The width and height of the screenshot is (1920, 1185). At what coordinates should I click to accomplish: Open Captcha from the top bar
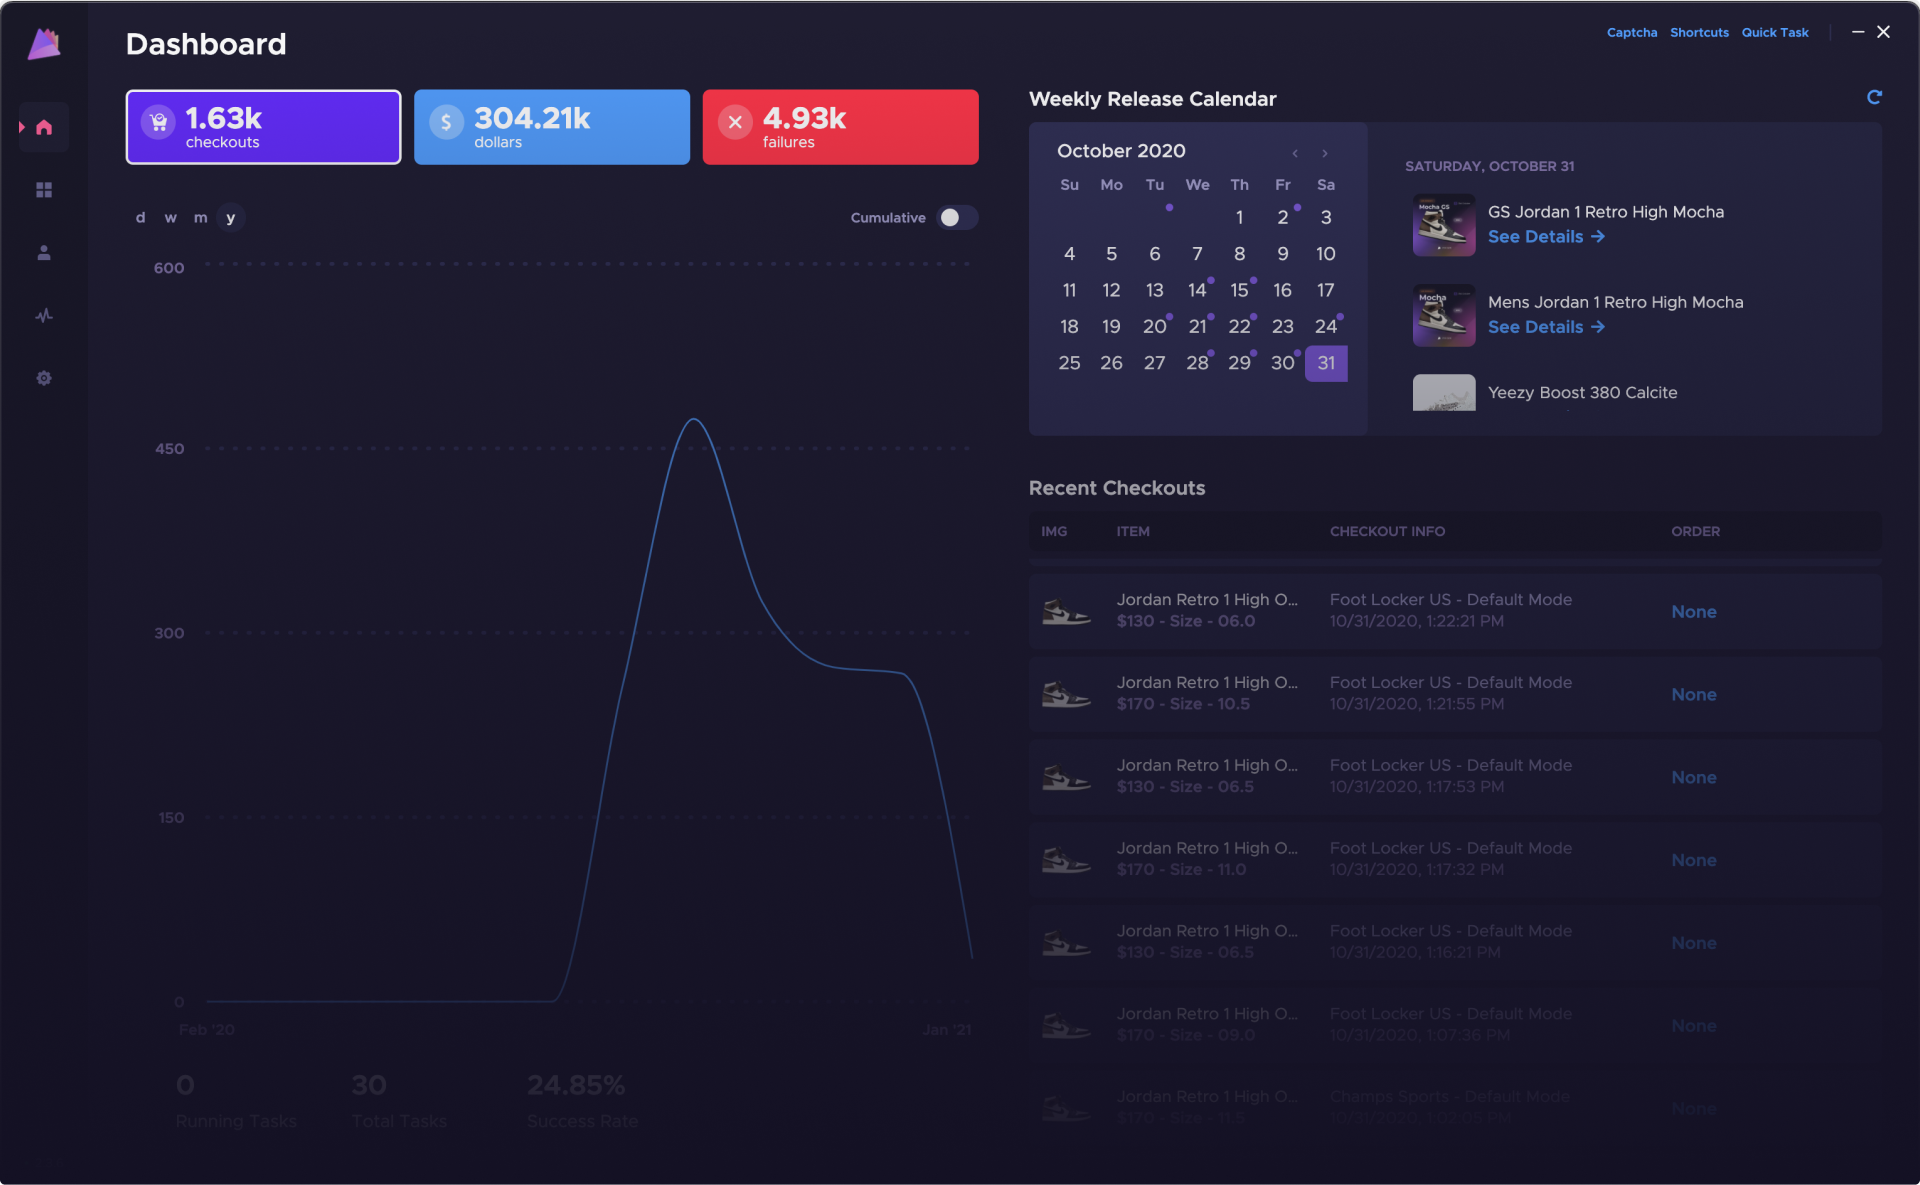pyautogui.click(x=1632, y=33)
